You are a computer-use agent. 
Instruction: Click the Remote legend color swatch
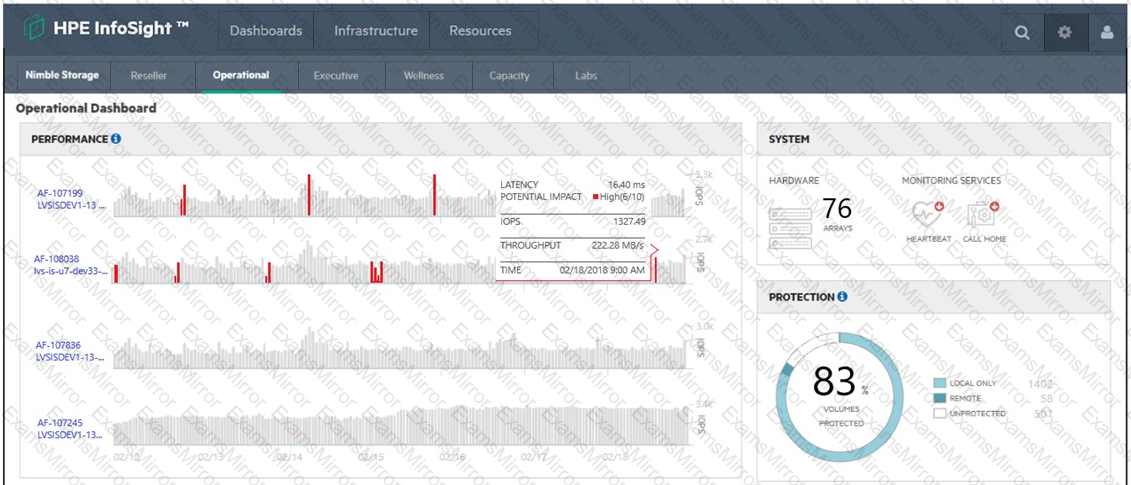(939, 398)
